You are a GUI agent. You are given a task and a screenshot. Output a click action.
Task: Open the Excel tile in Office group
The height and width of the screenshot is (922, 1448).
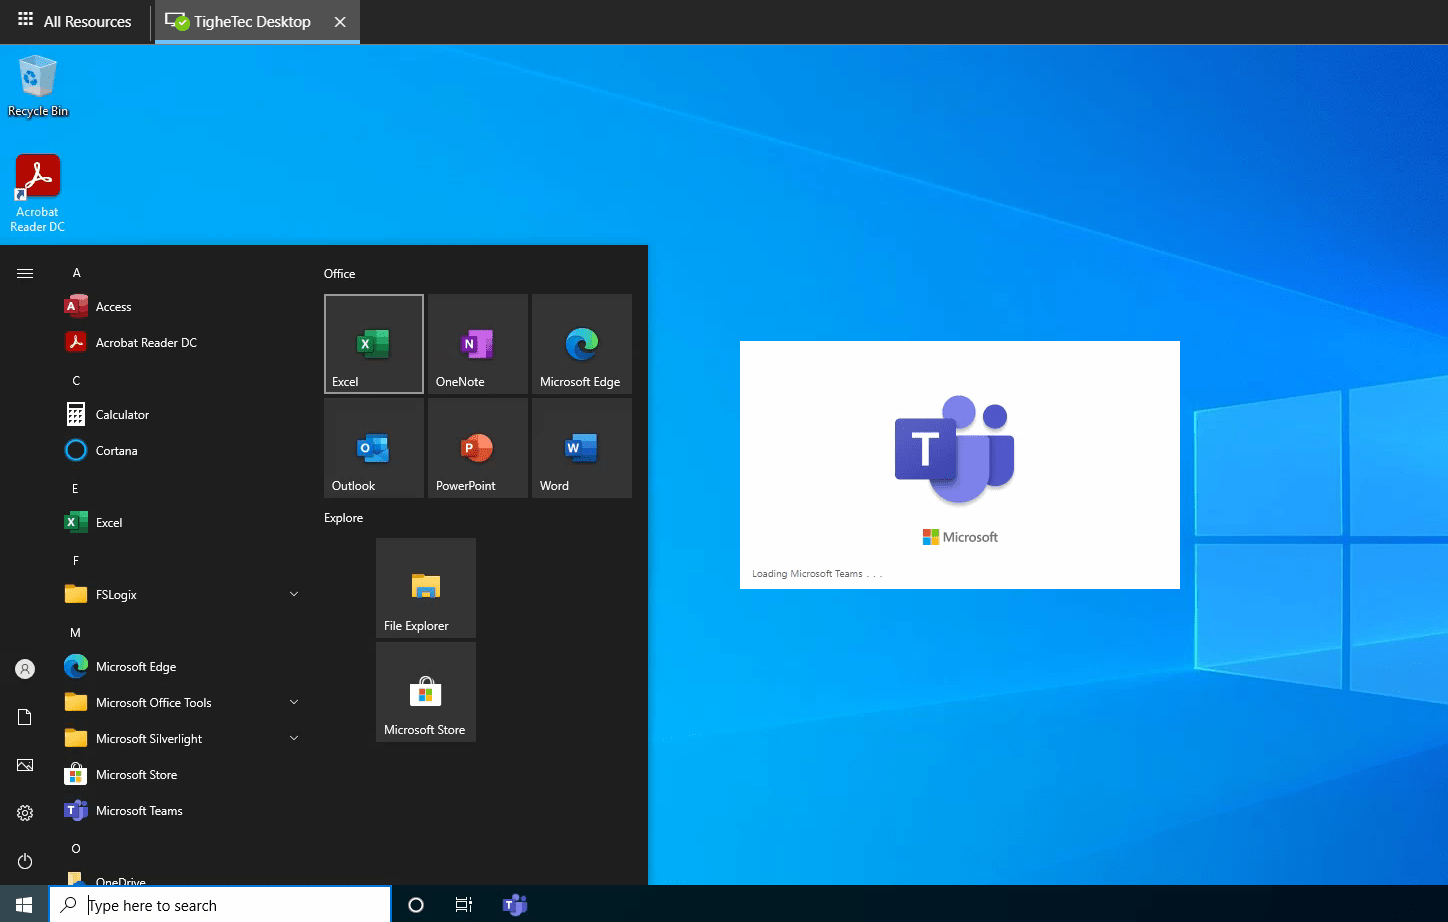coord(374,344)
